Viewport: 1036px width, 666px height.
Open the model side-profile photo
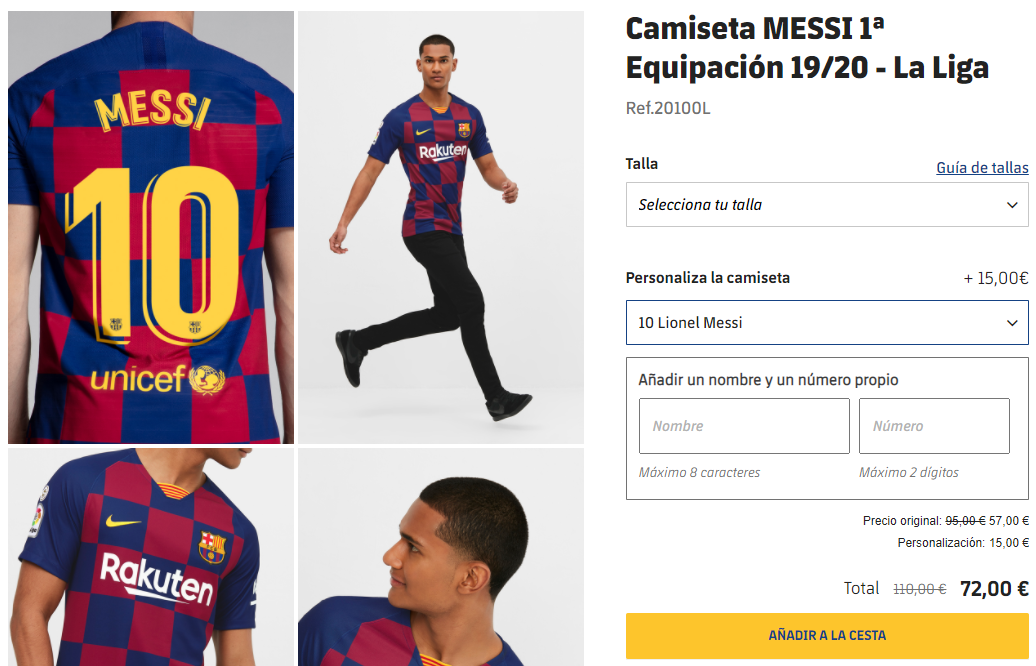tap(441, 557)
